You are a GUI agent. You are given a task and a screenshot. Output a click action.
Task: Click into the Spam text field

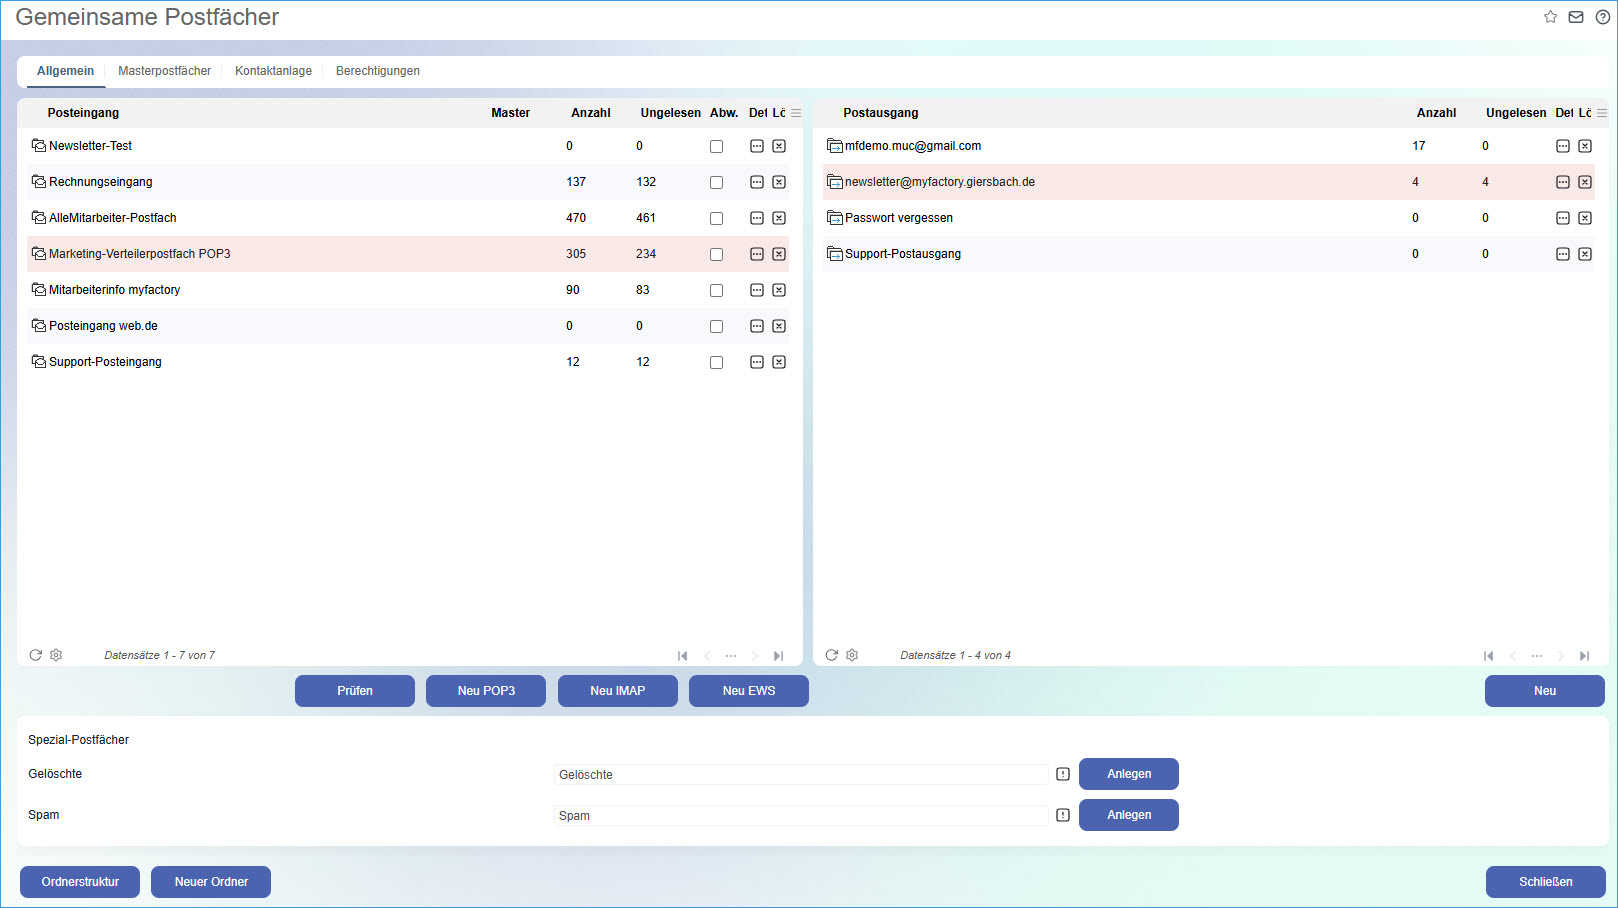click(800, 816)
